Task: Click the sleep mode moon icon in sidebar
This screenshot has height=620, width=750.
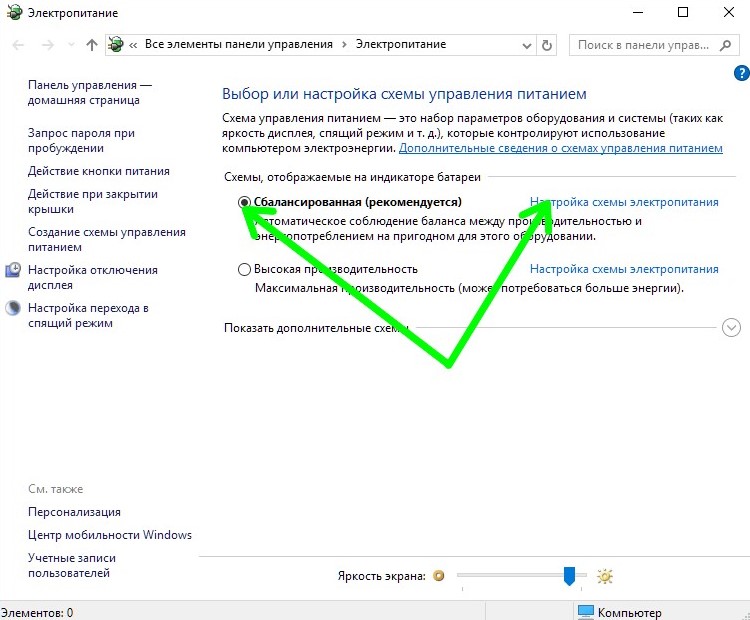Action: (13, 308)
